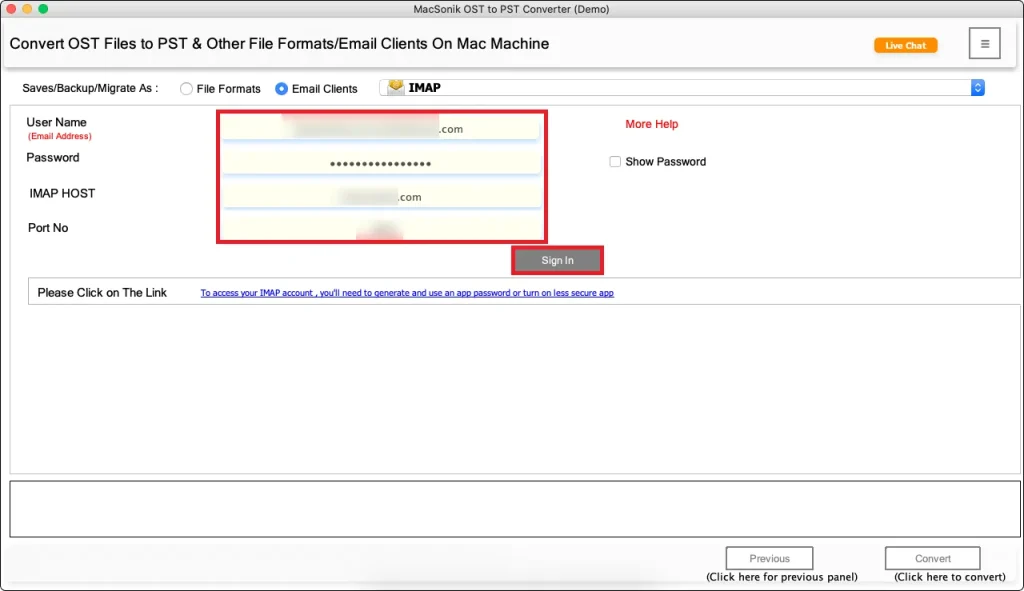Select the File Formats radio option
This screenshot has height=591, width=1024.
click(x=187, y=89)
